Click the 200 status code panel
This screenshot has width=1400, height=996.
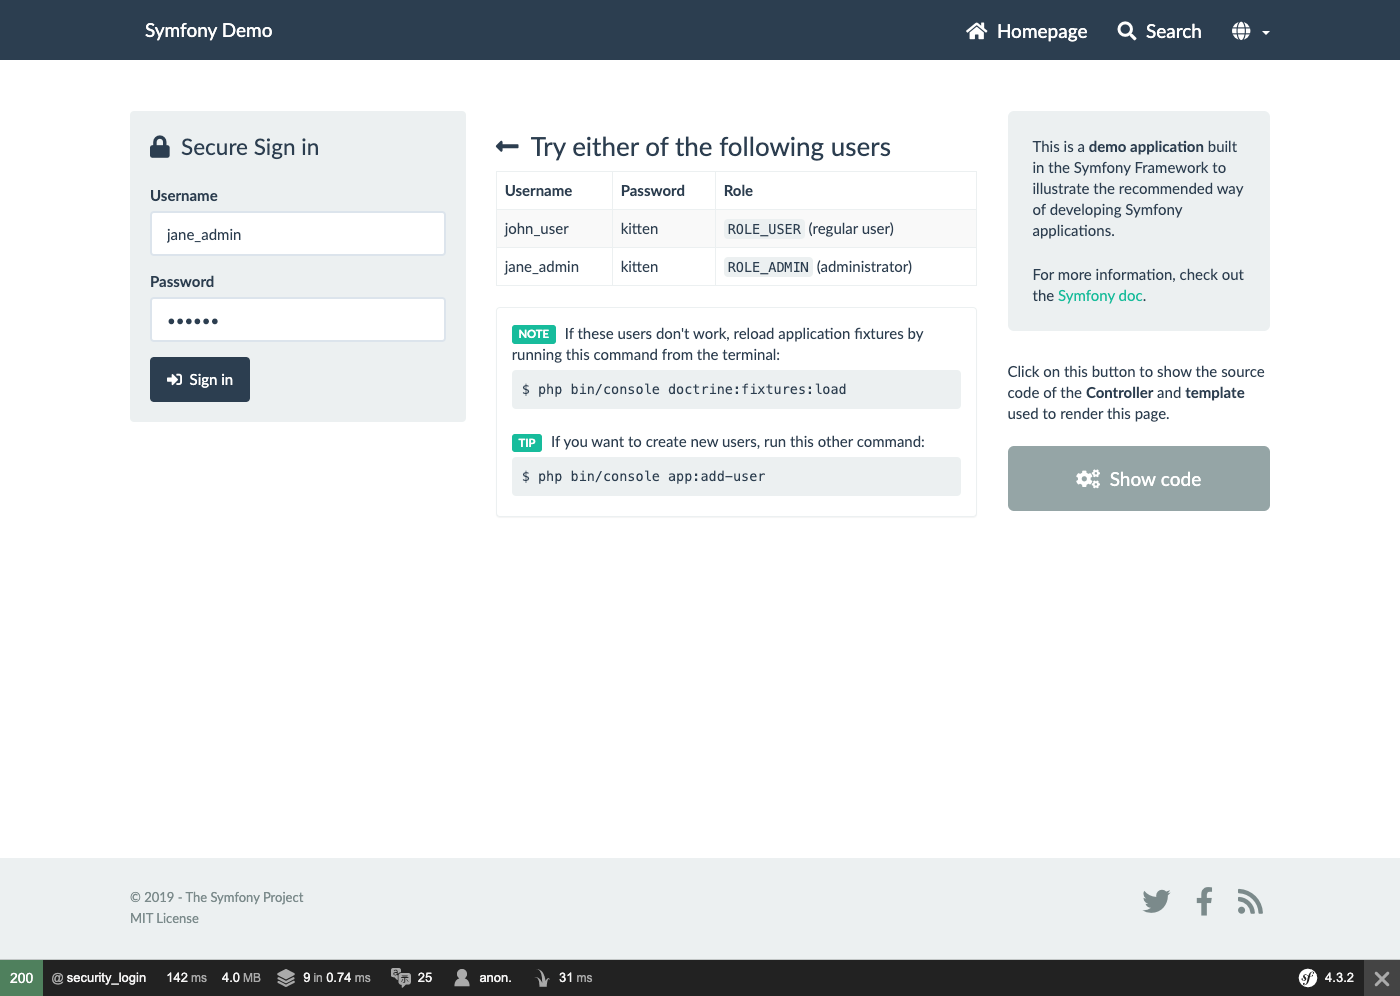pos(21,978)
